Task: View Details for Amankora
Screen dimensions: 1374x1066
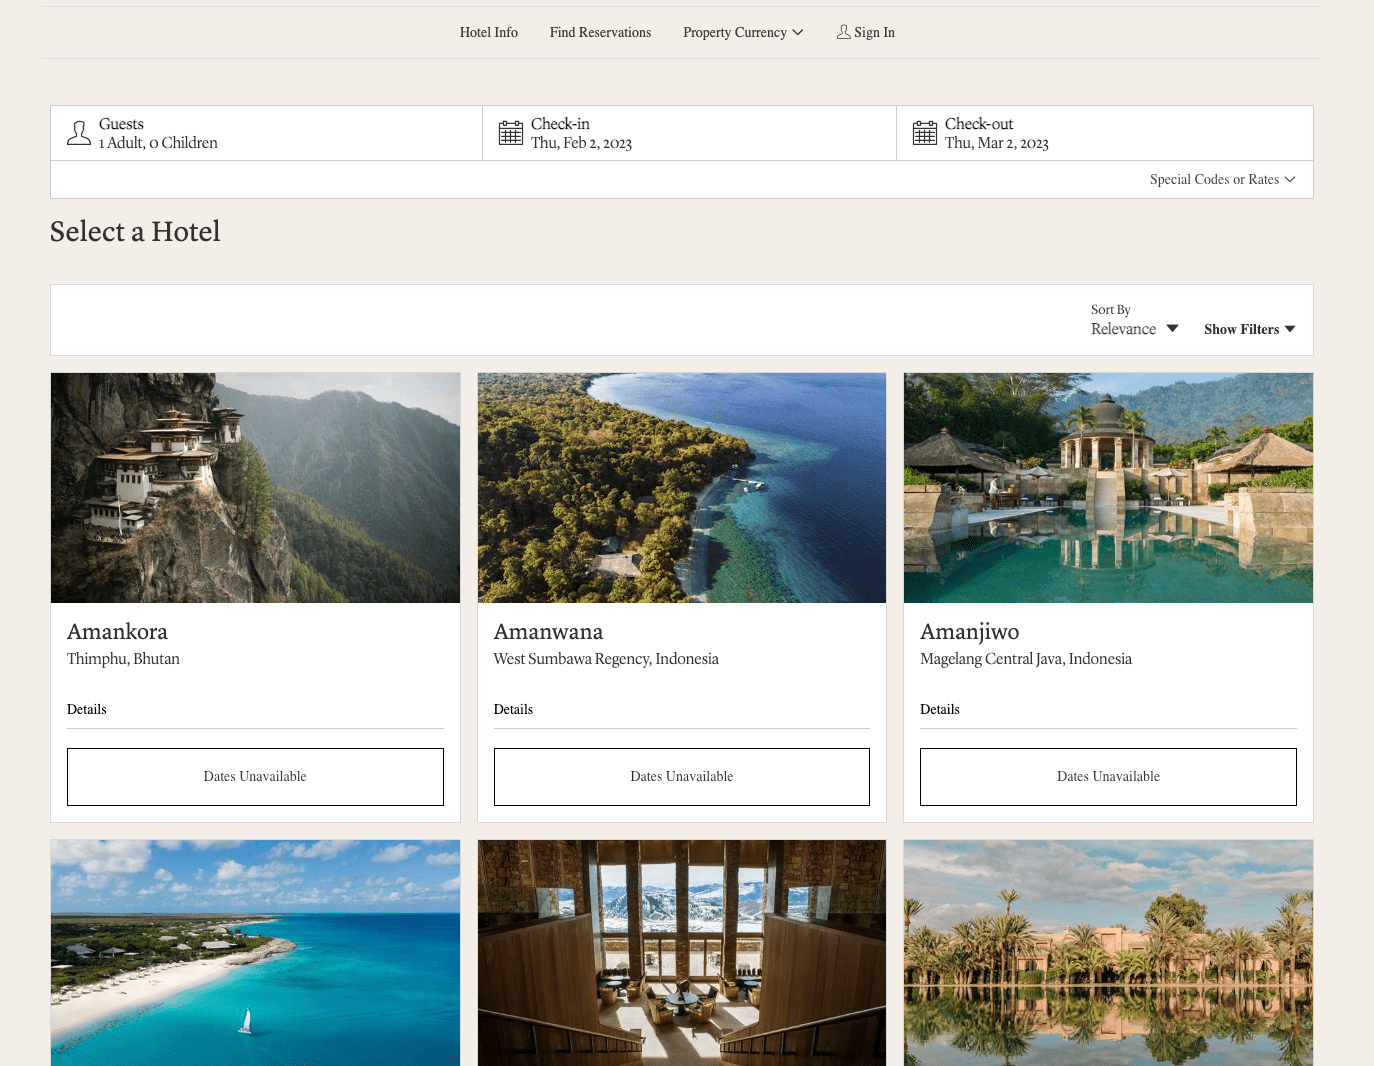Action: 87,709
